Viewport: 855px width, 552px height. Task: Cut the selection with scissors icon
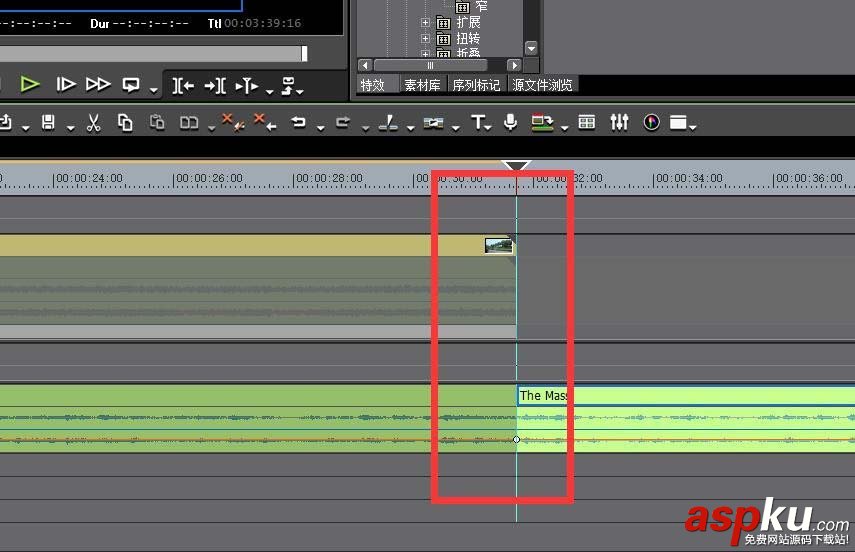94,123
